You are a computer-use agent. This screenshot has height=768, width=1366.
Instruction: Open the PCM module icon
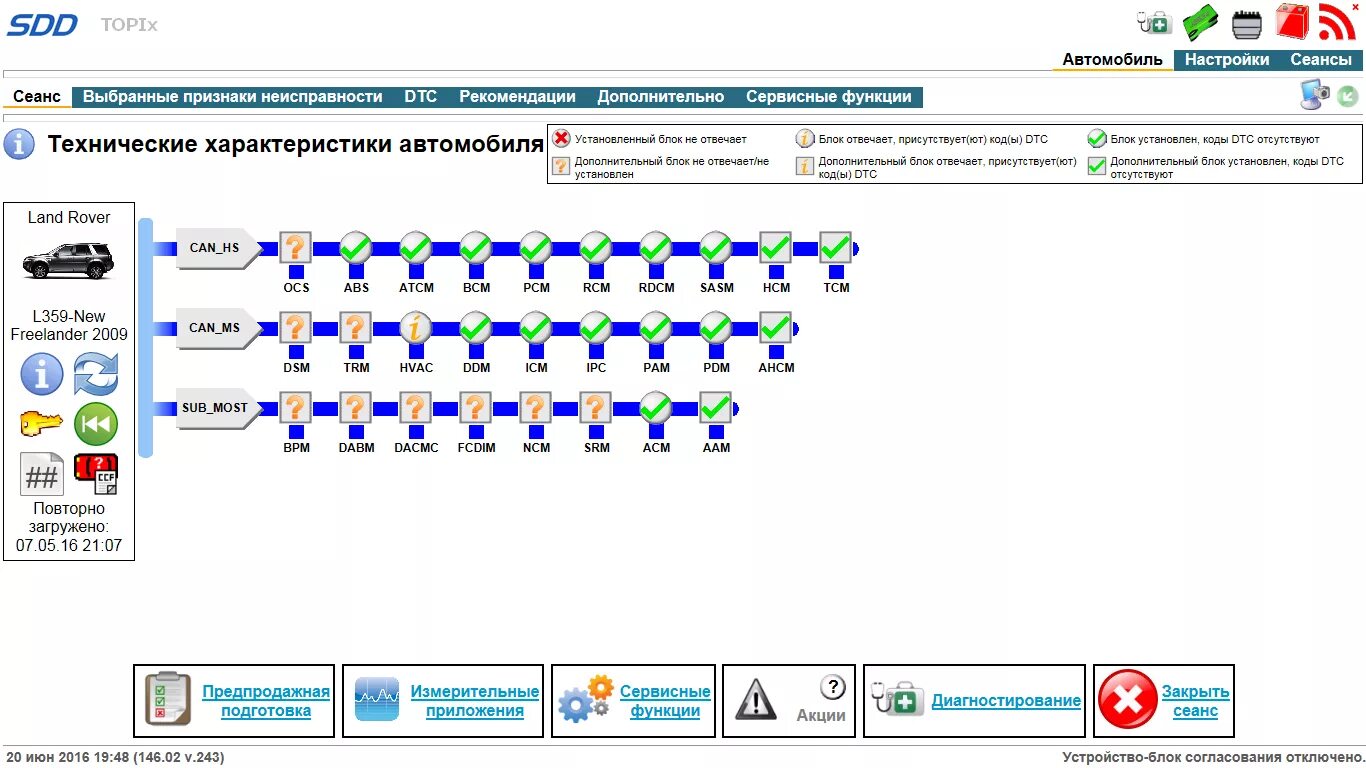click(536, 247)
